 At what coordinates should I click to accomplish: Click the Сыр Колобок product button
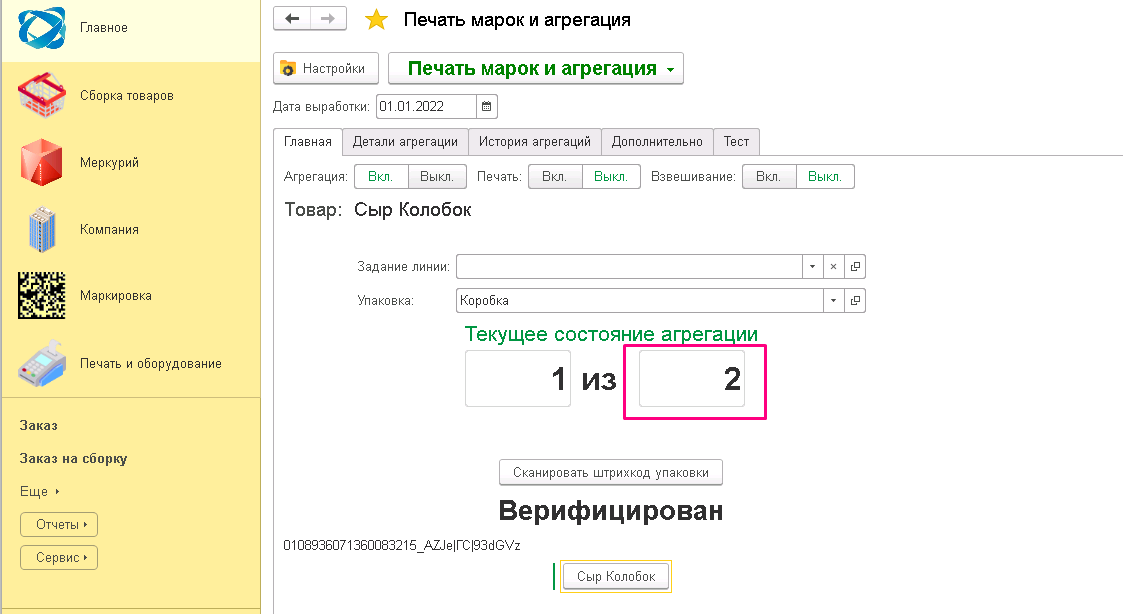(x=616, y=577)
